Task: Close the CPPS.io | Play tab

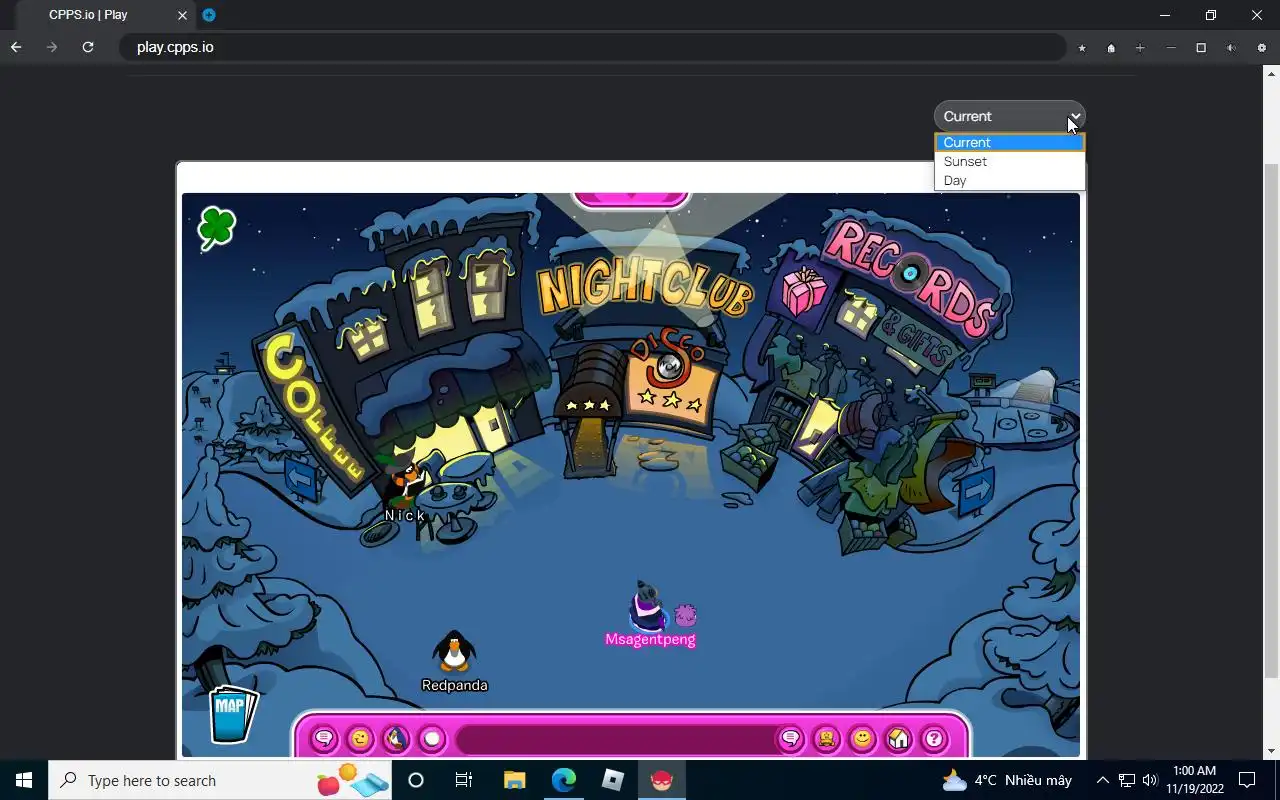Action: pyautogui.click(x=182, y=15)
